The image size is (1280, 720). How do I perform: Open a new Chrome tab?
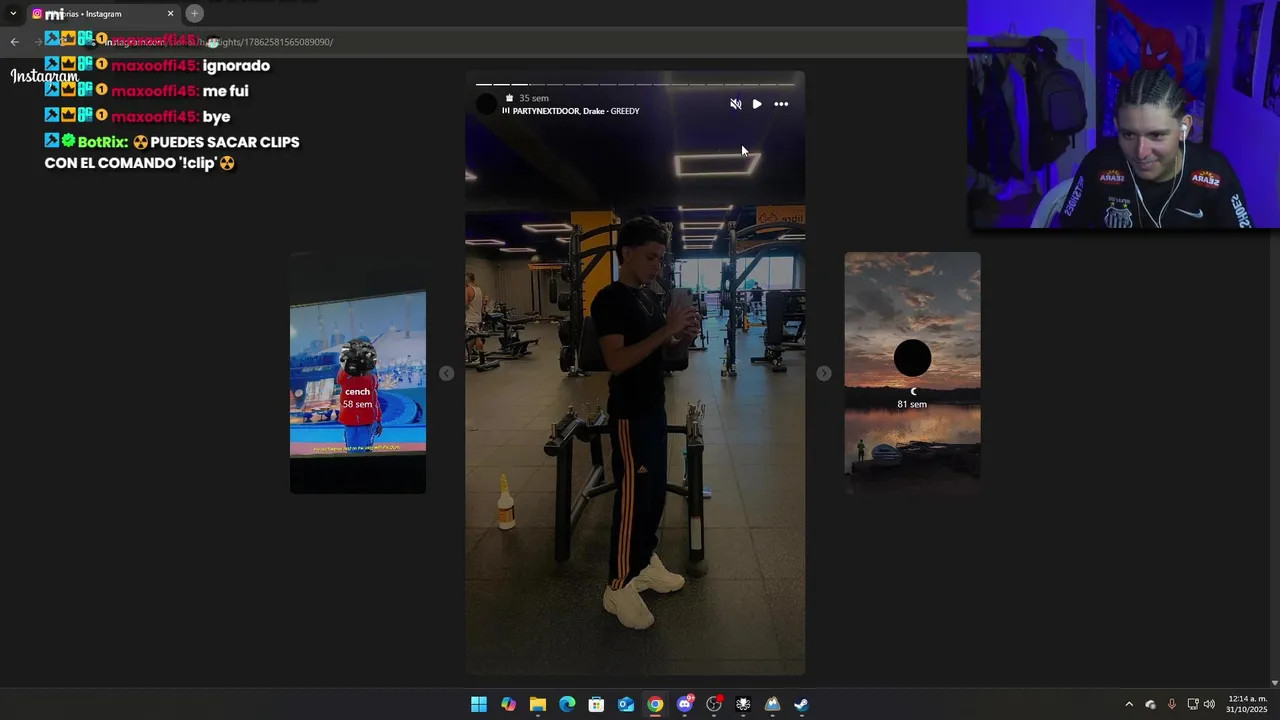(x=195, y=13)
